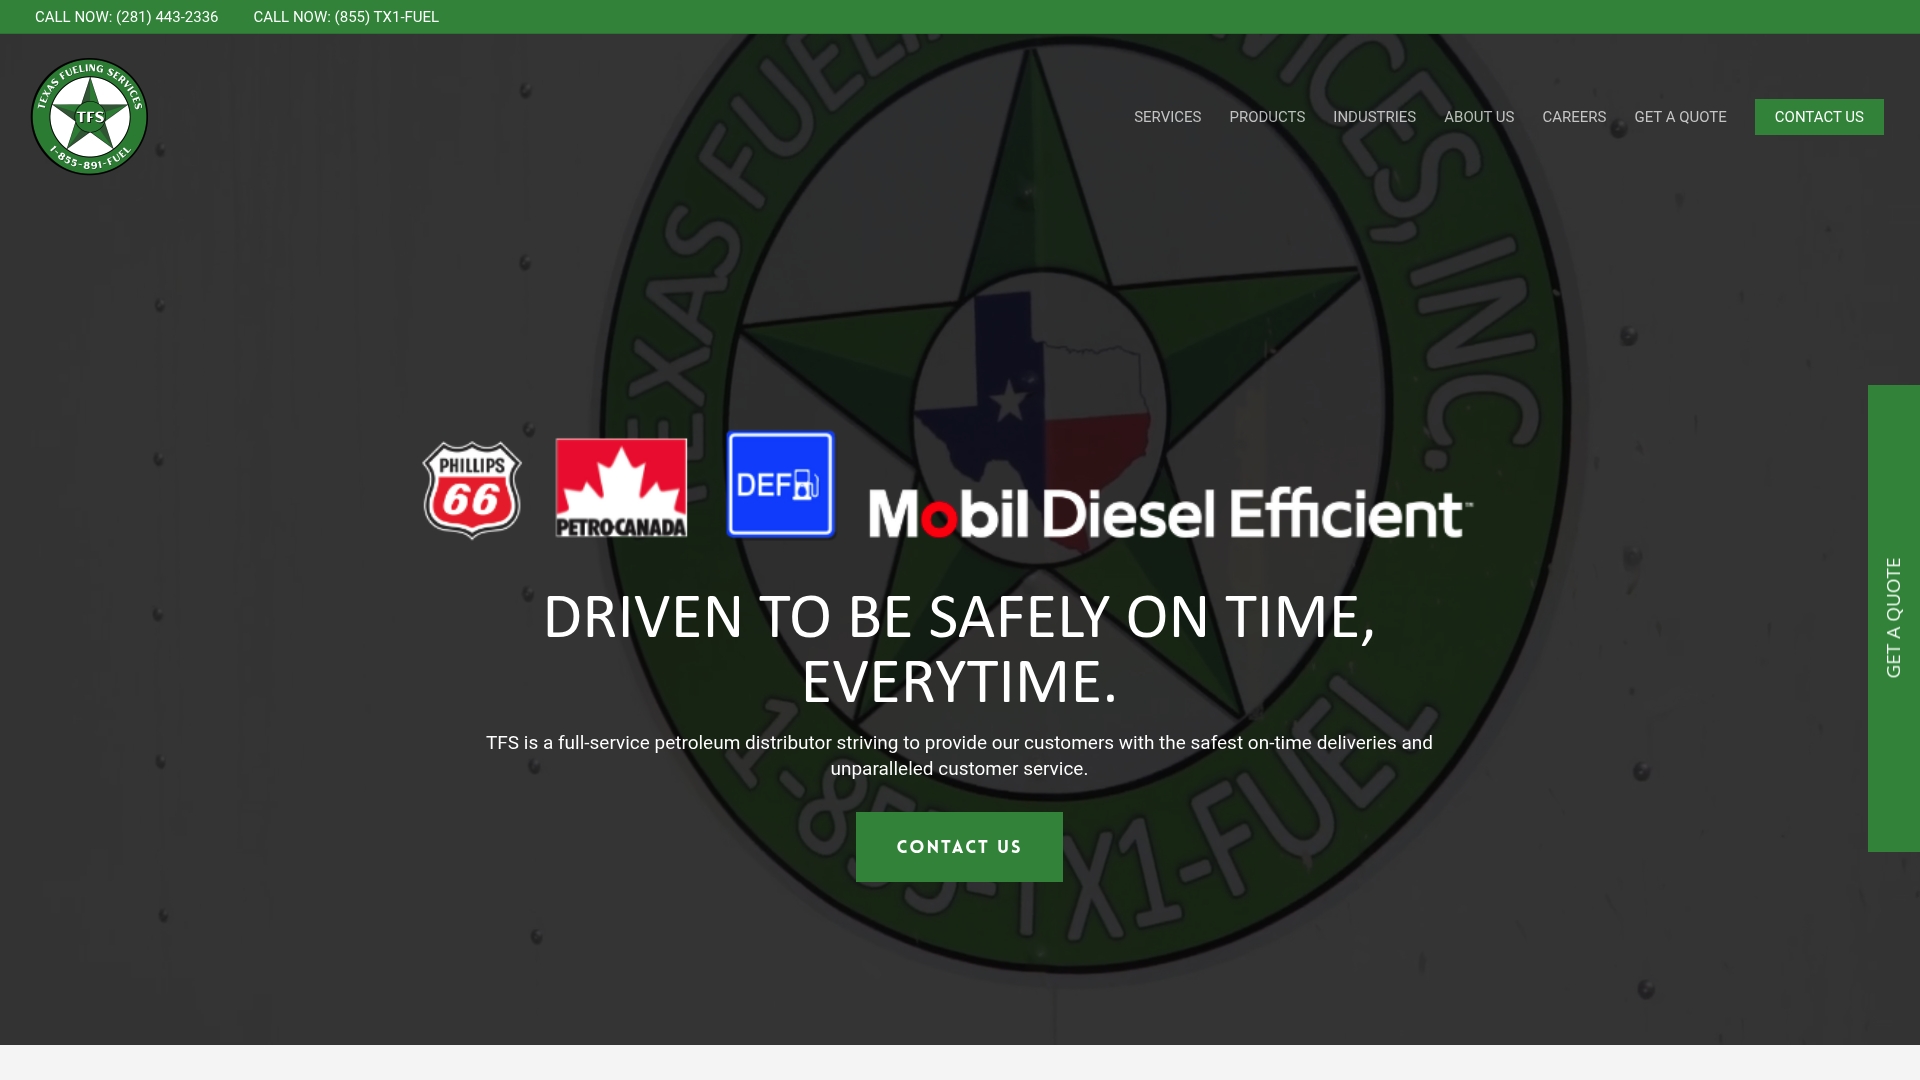Viewport: 1920px width, 1080px height.
Task: Open the Industries menu
Action: (x=1374, y=117)
